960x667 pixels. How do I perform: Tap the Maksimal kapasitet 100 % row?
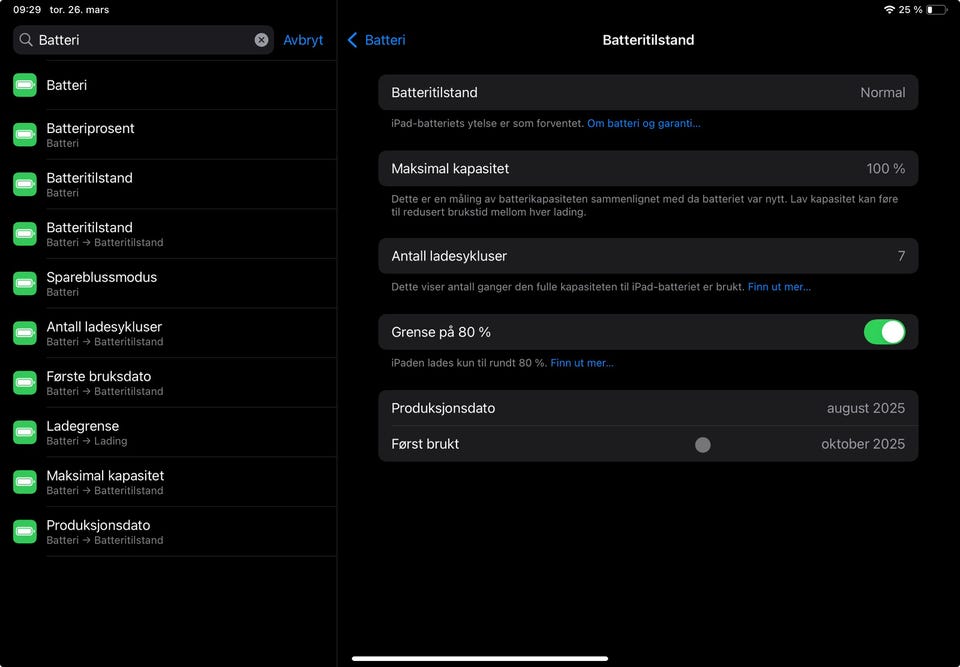pyautogui.click(x=648, y=169)
